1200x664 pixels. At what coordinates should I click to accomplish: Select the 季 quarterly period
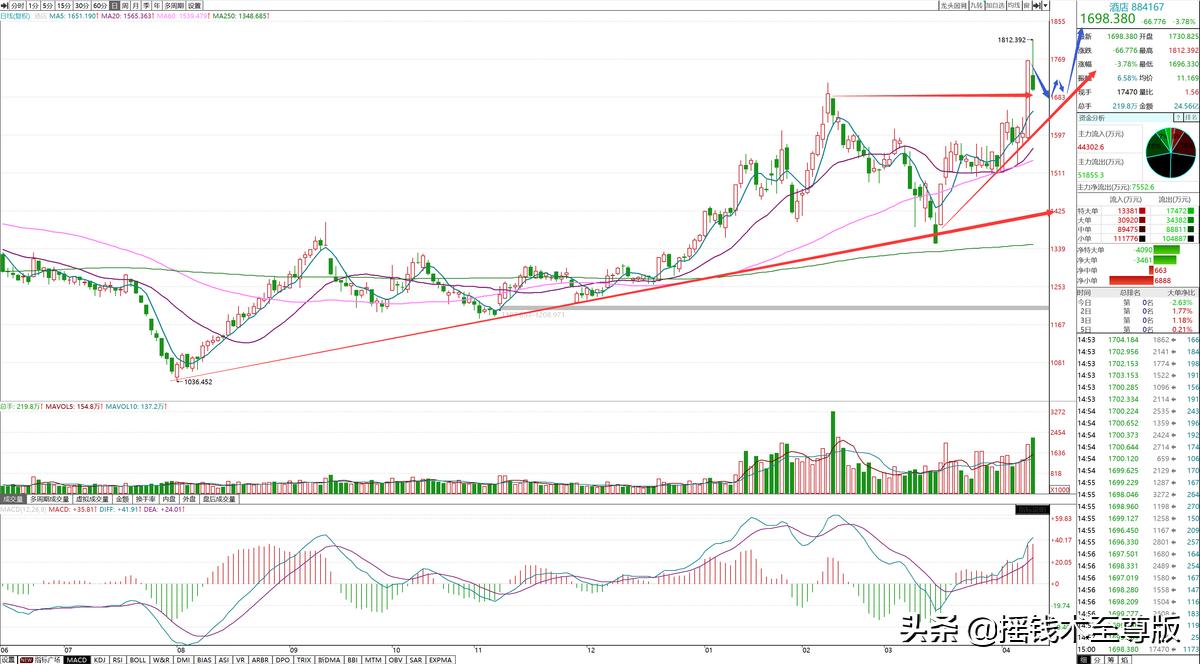147,5
